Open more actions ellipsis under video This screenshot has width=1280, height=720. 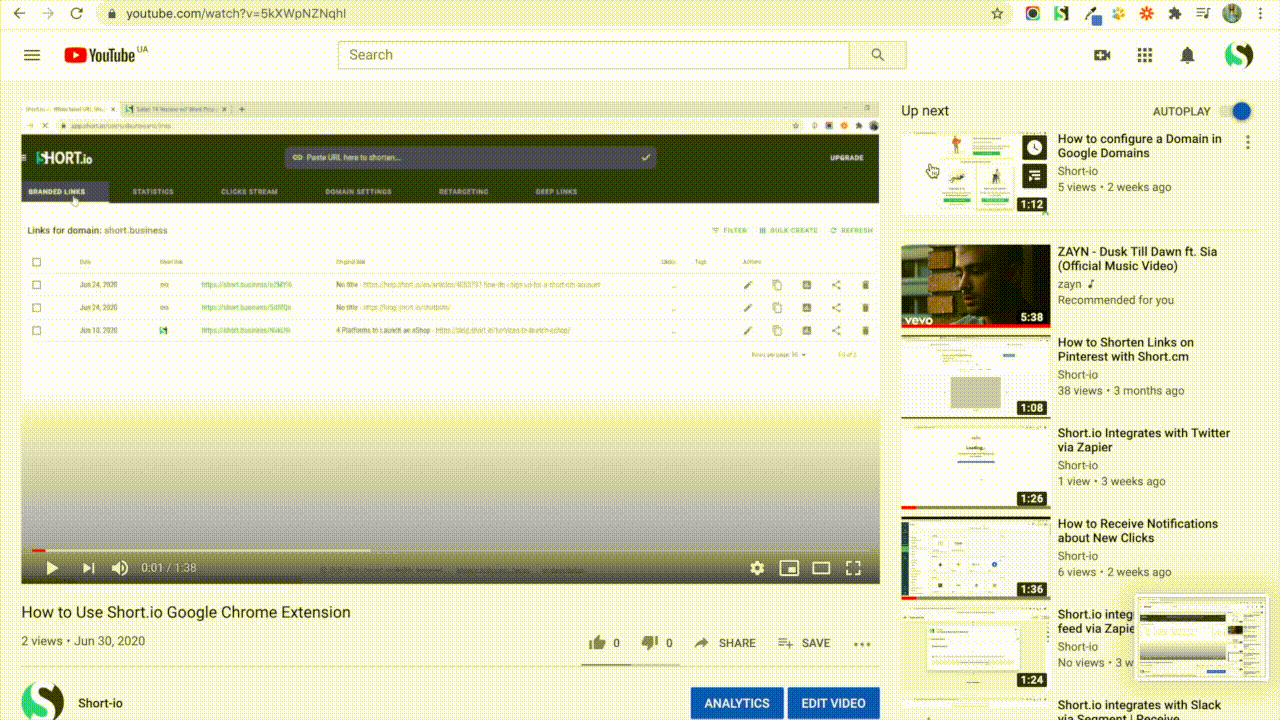(x=862, y=644)
